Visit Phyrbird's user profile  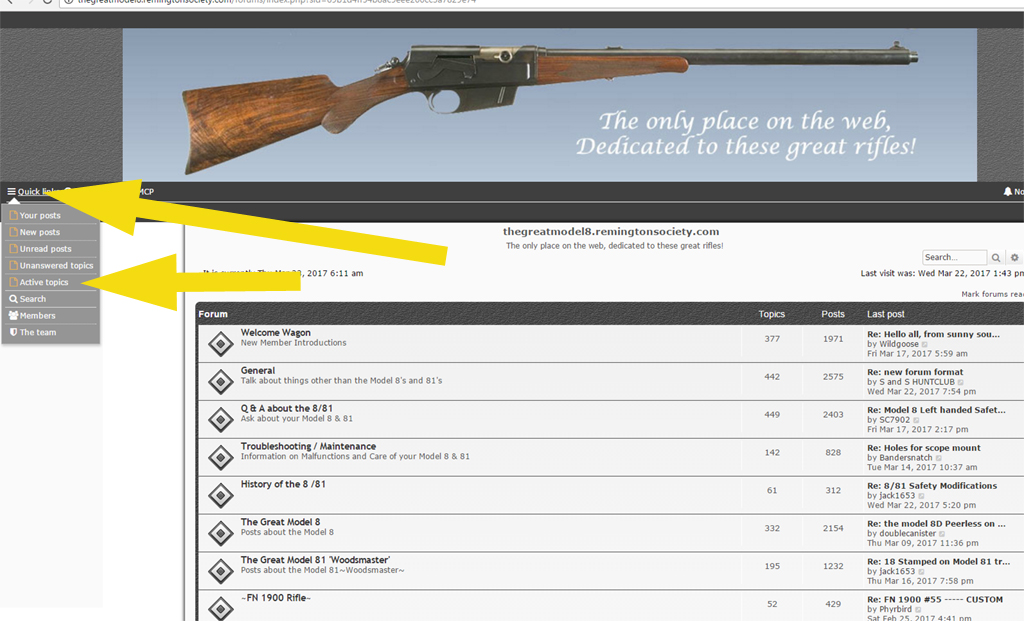tap(895, 609)
